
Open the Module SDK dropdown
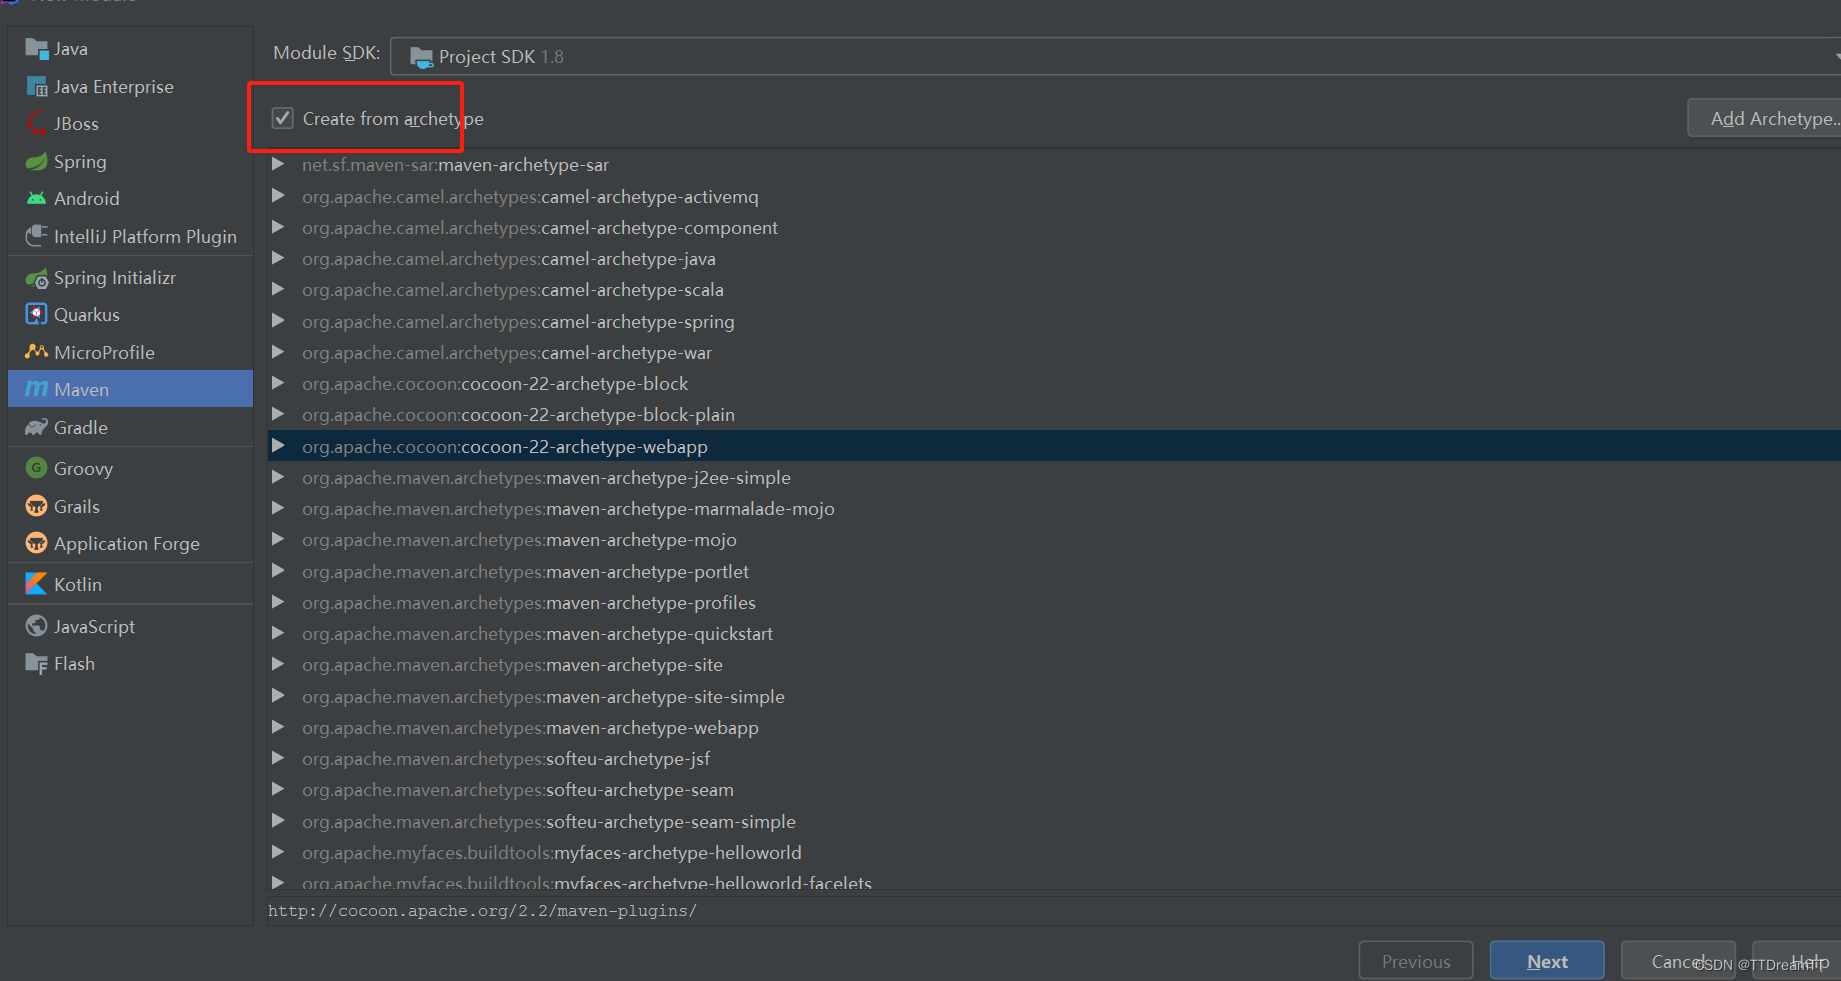pos(1115,56)
